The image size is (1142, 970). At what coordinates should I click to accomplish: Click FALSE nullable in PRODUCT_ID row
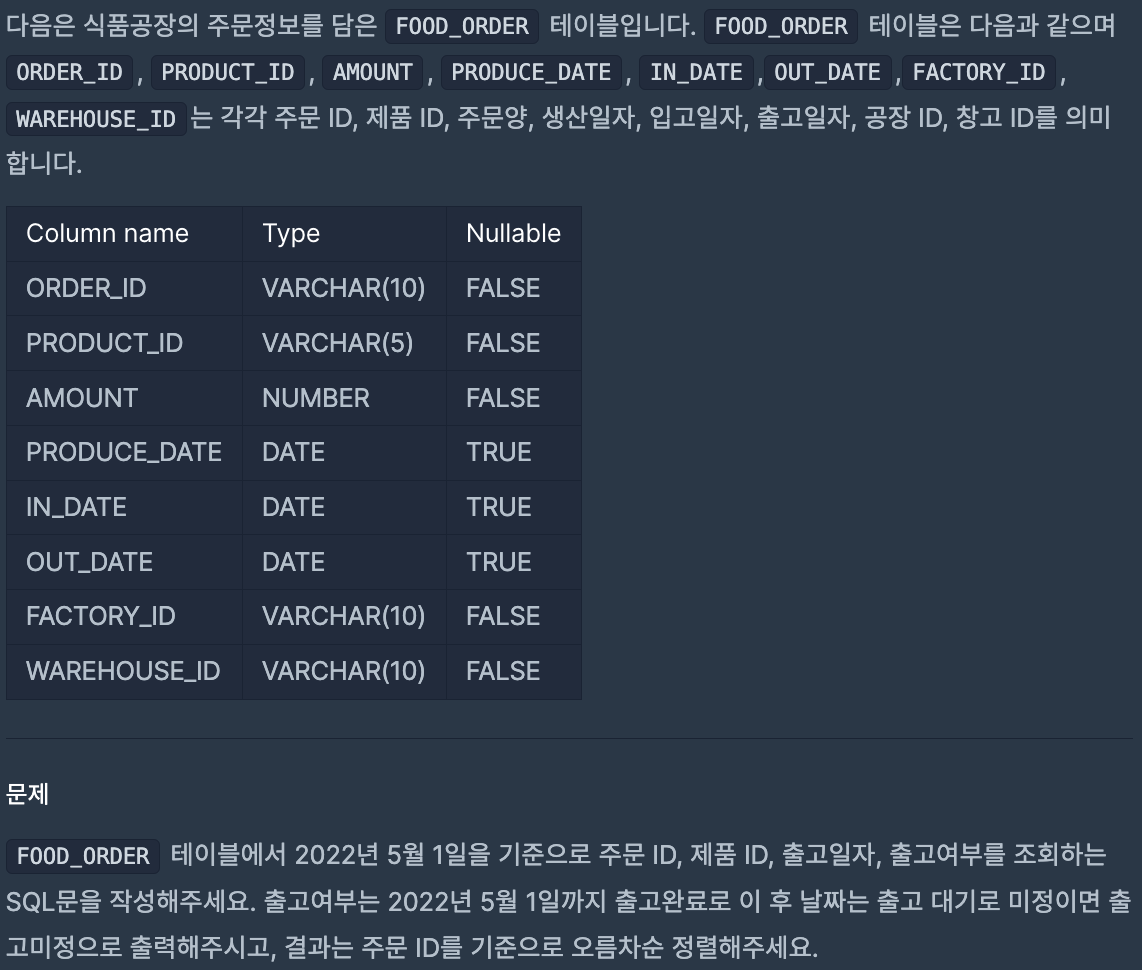click(513, 343)
